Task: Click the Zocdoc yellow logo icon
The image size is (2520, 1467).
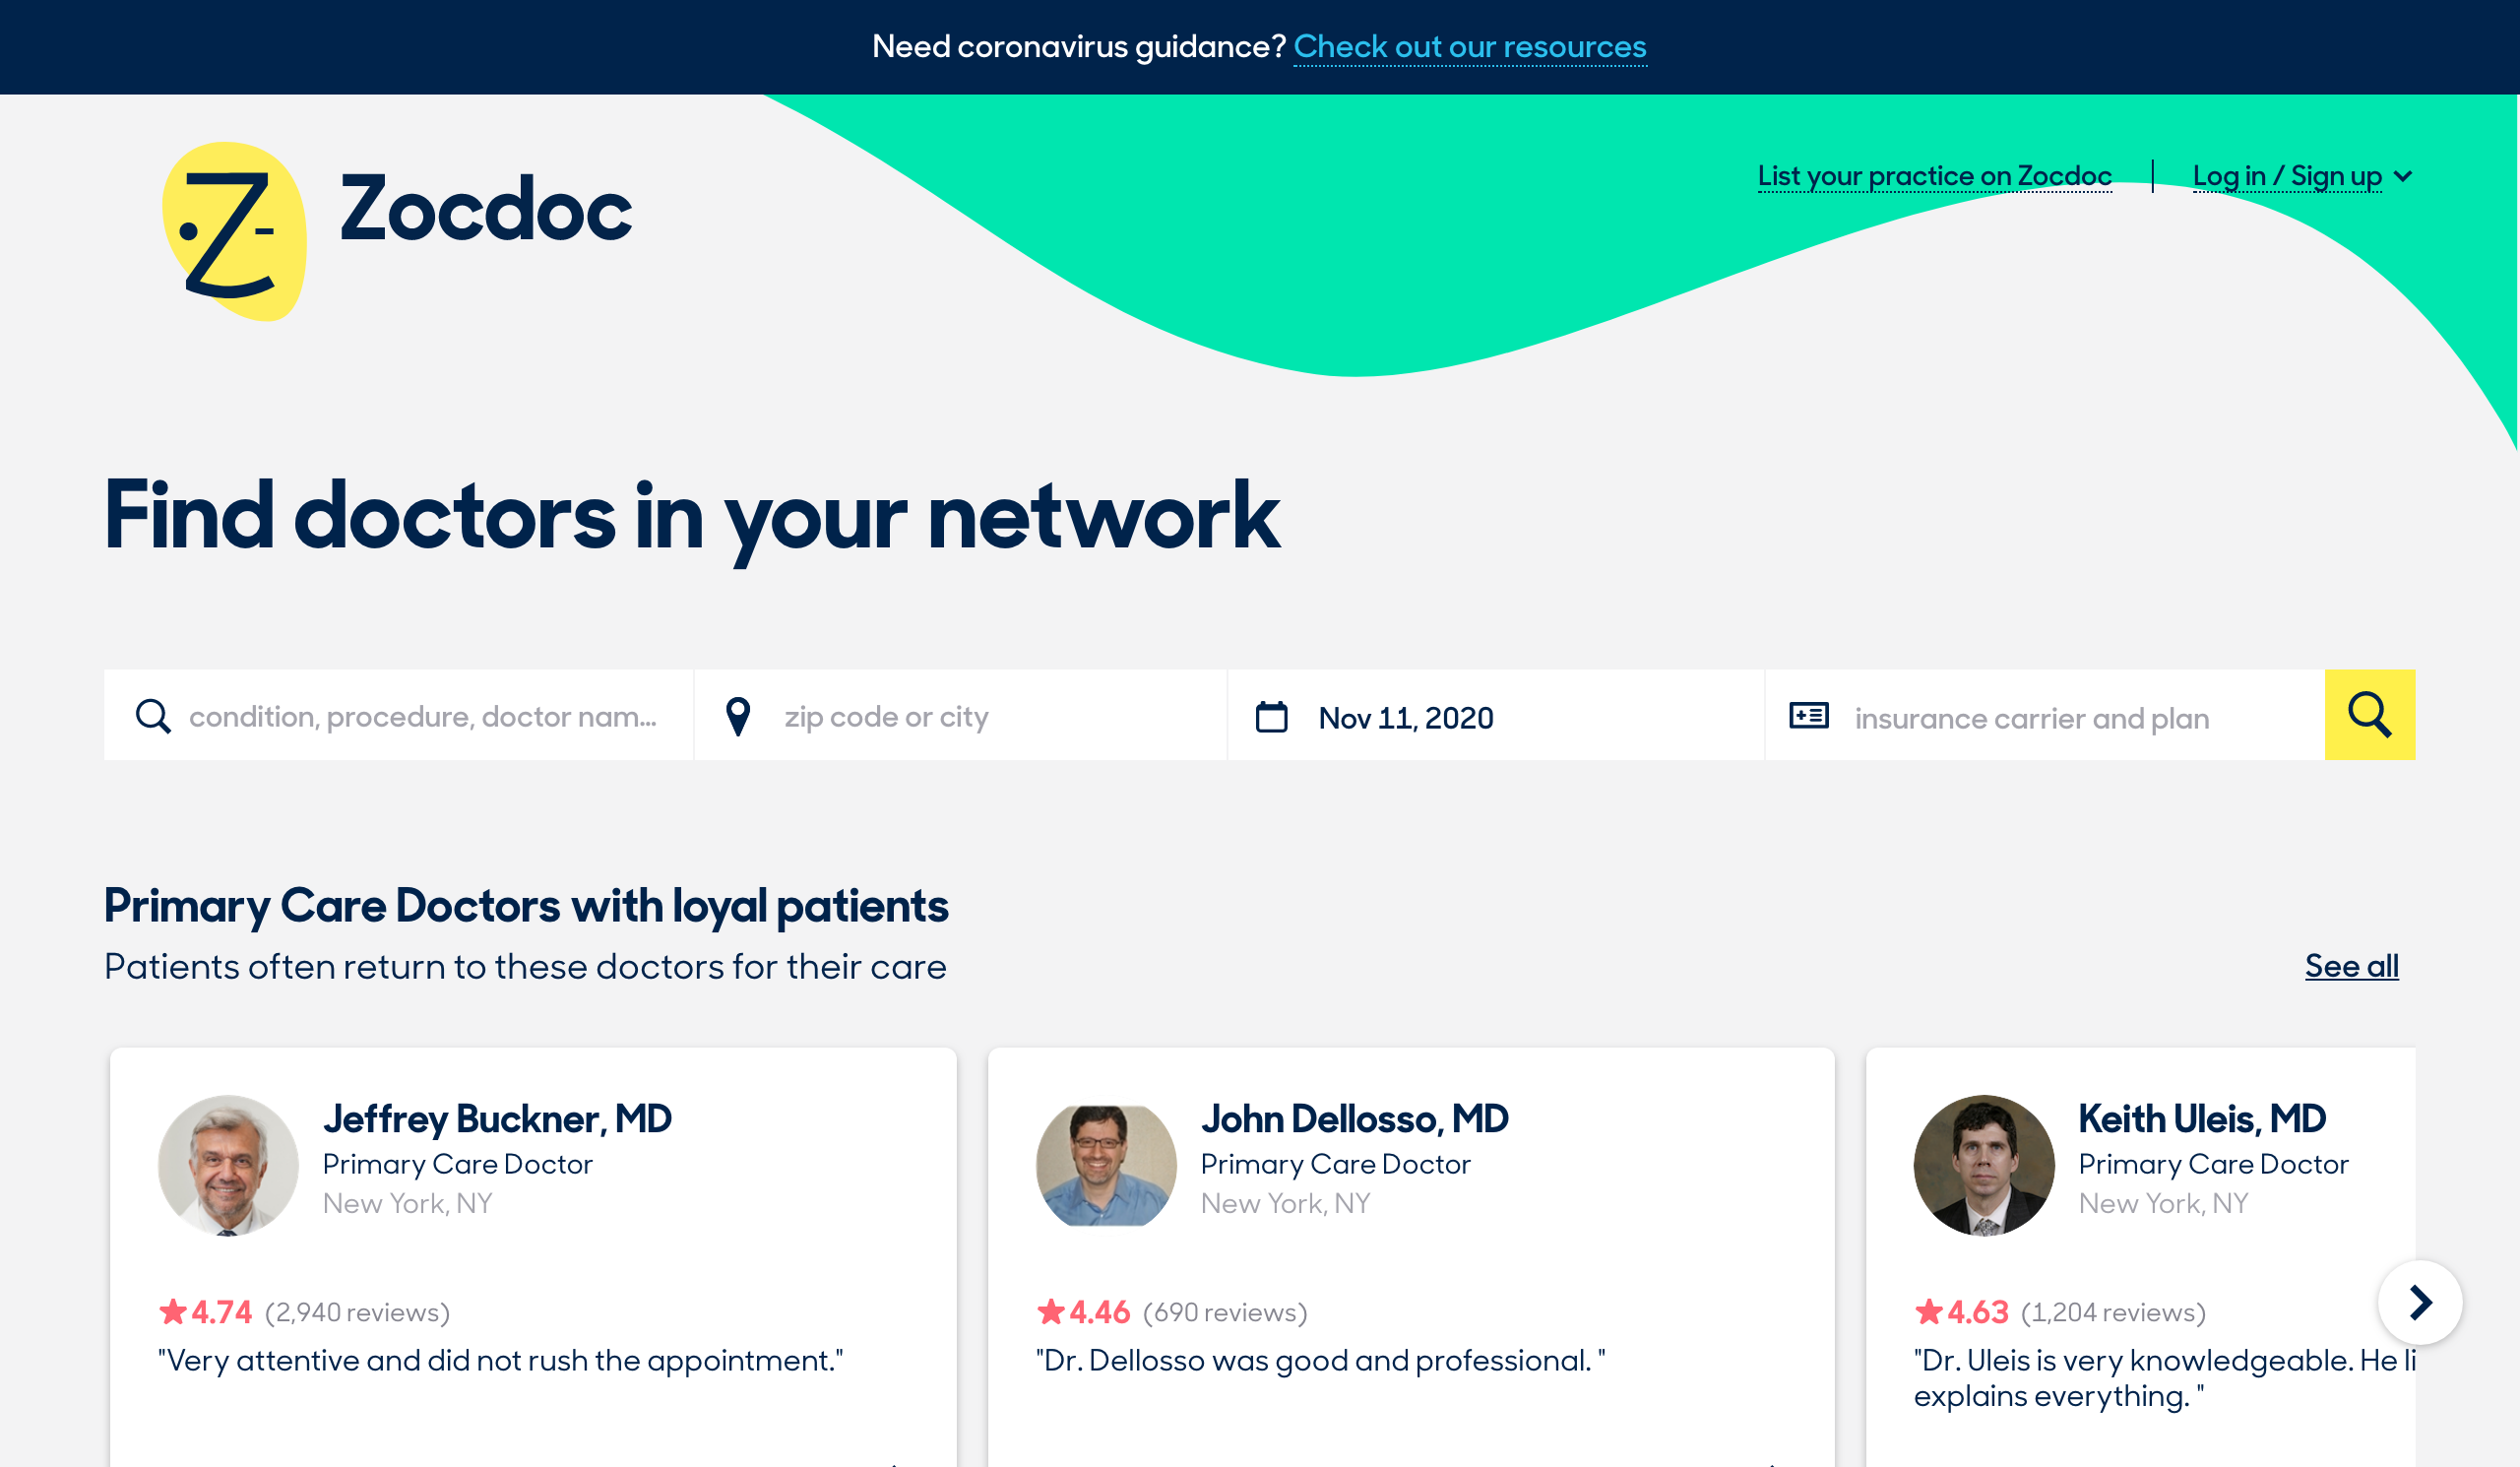Action: 234,231
